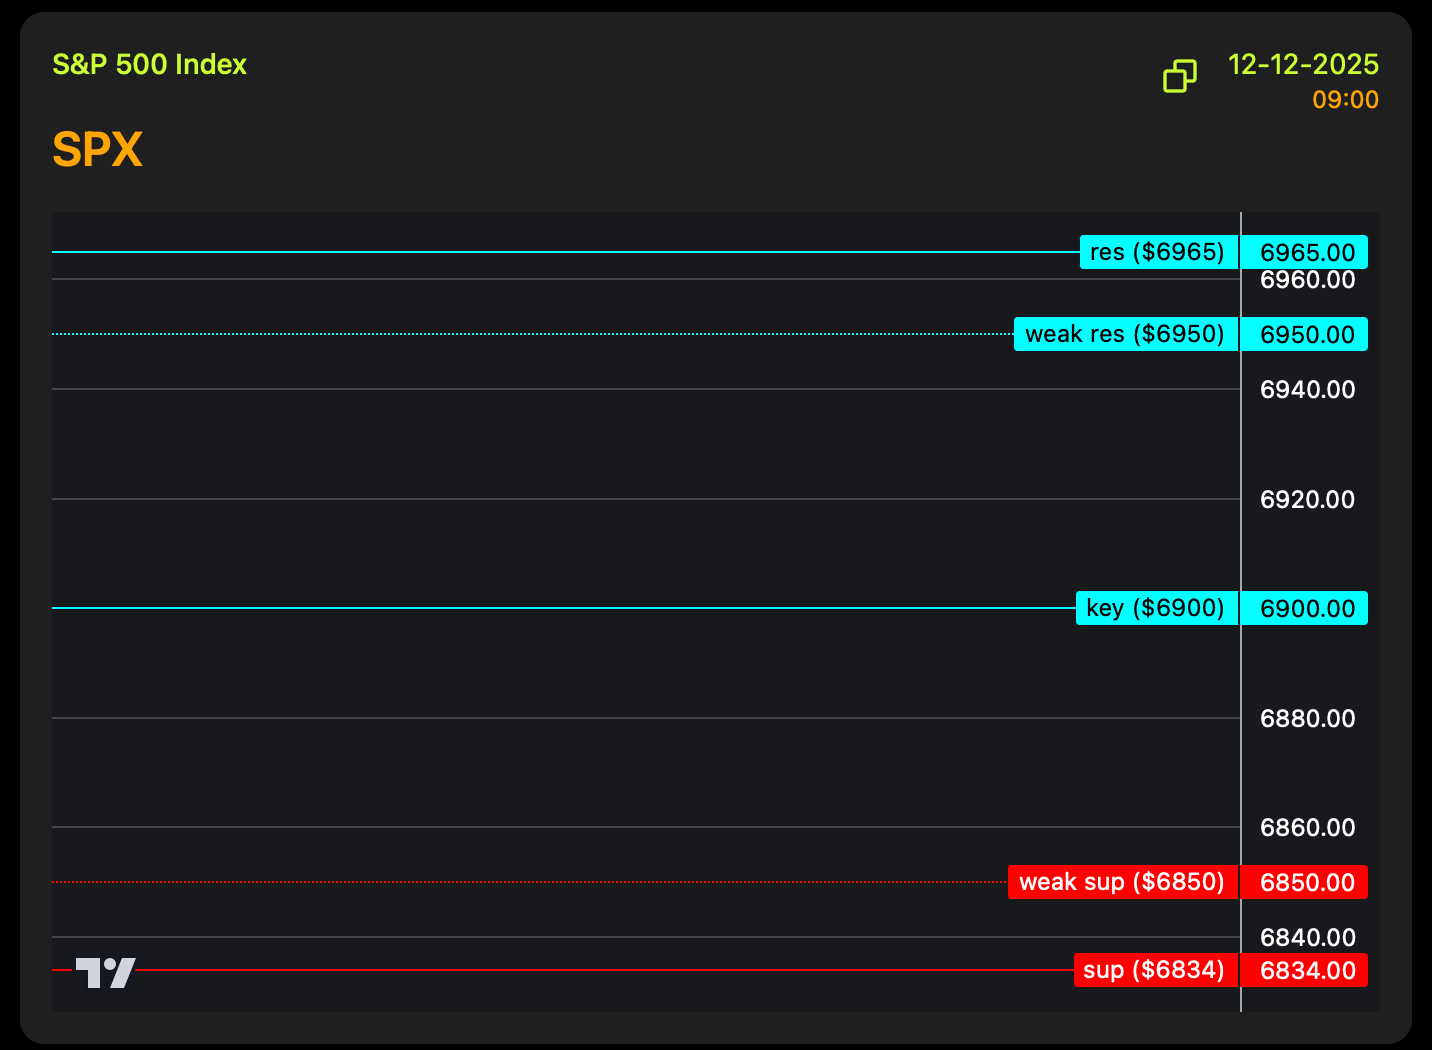
Task: Click the 6940.00 price axis label
Action: point(1307,389)
